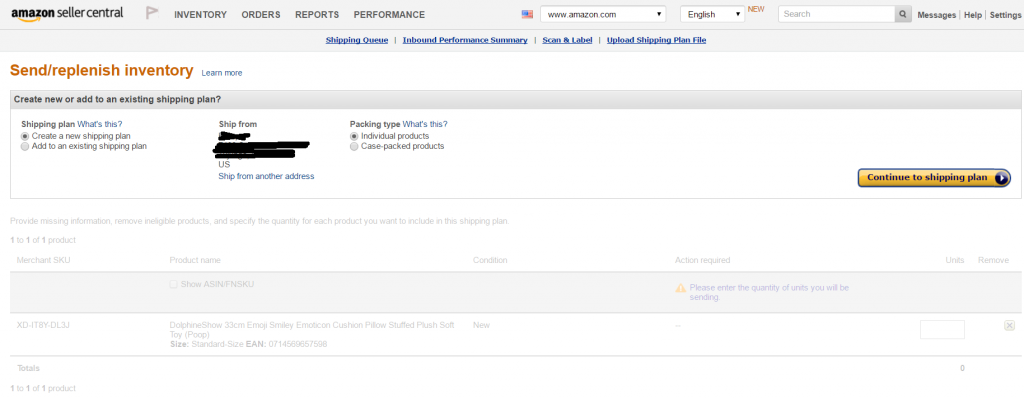Open Upload Shipping Plan File
The height and width of the screenshot is (399, 1024).
point(656,40)
